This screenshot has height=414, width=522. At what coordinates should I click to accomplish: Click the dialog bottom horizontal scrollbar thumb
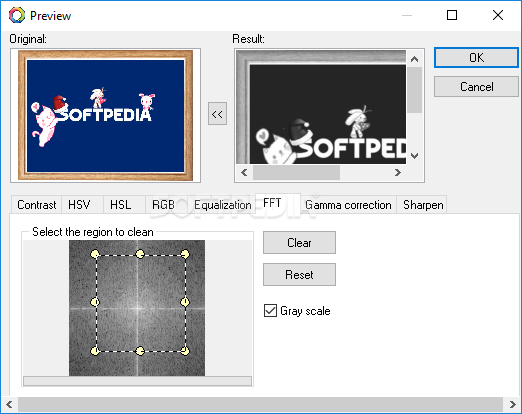point(260,404)
